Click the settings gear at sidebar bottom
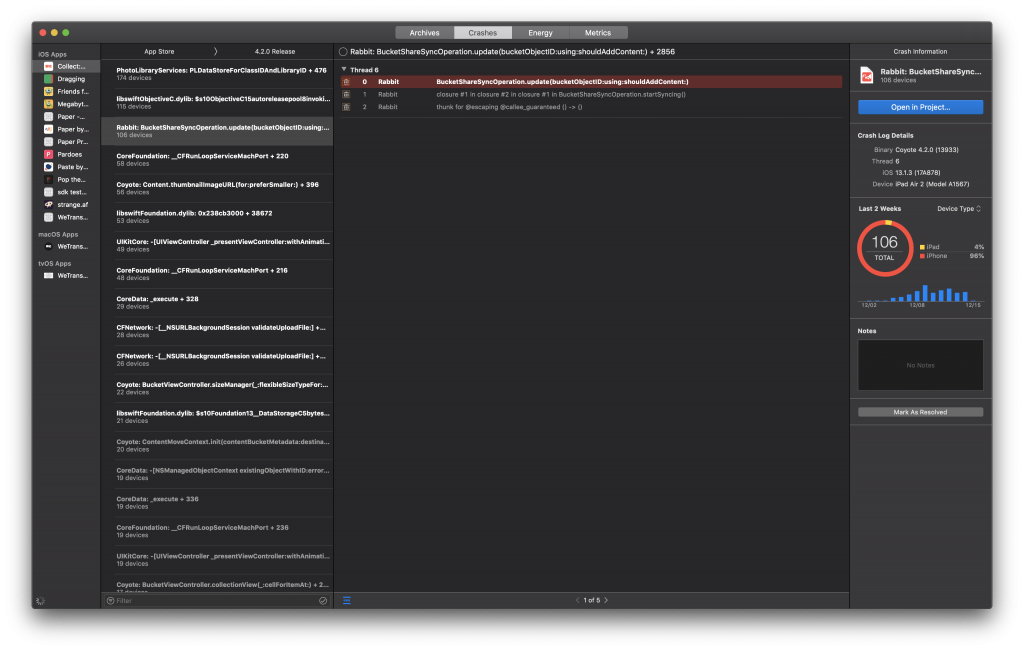 40,601
